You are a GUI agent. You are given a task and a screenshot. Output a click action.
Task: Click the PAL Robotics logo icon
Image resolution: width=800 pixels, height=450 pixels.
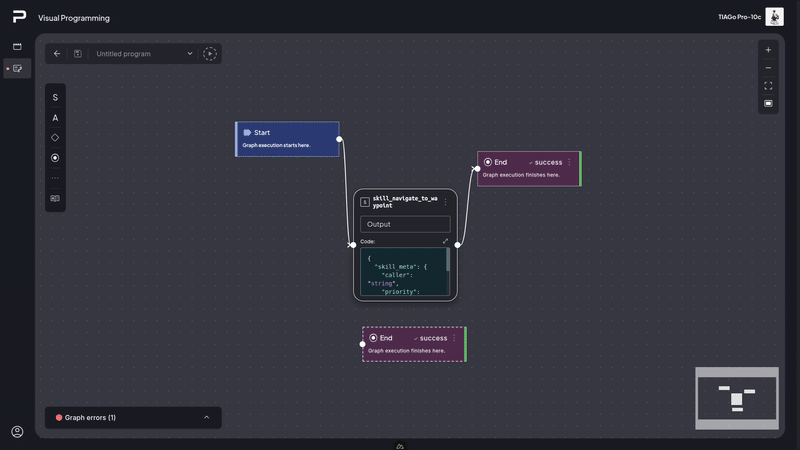click(x=19, y=17)
